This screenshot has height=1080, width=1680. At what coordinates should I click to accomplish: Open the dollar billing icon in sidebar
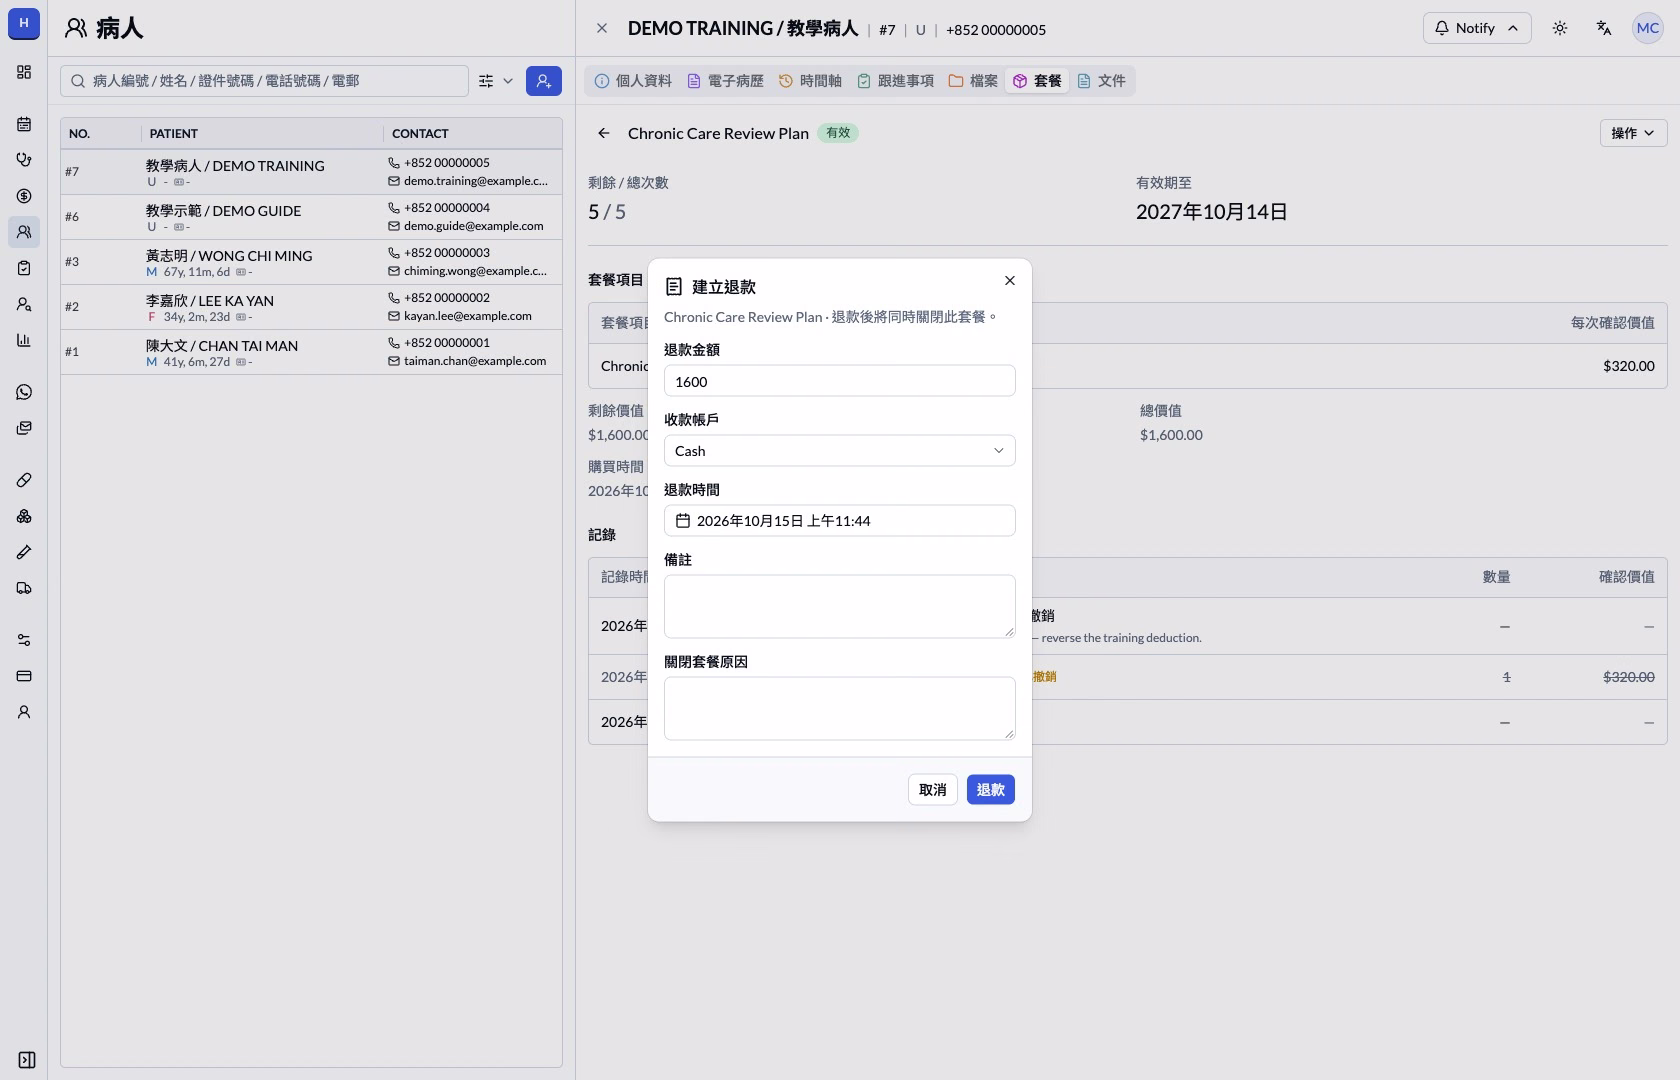[24, 196]
